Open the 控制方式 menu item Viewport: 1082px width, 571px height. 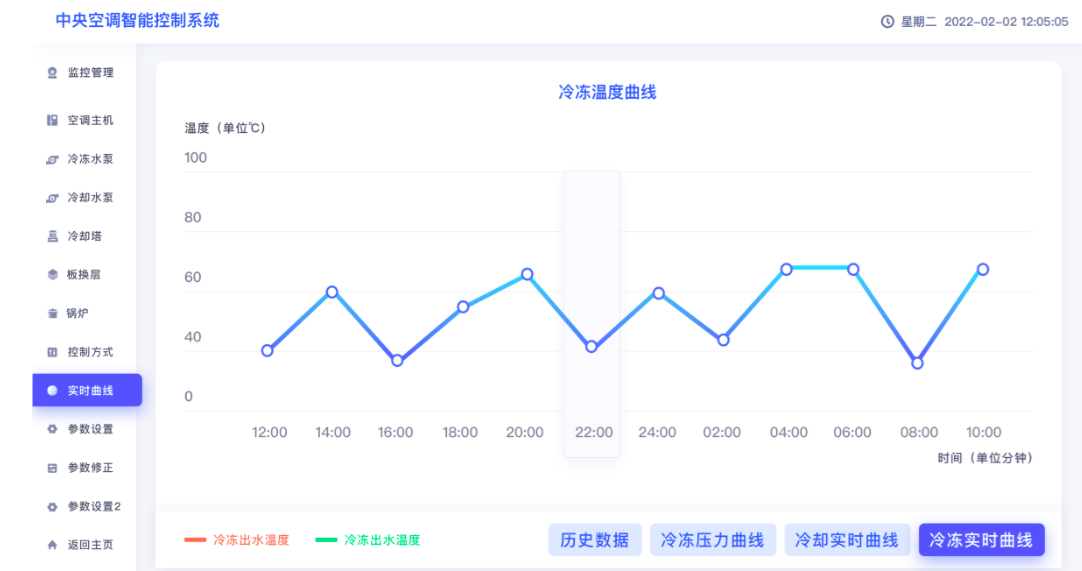pos(89,352)
